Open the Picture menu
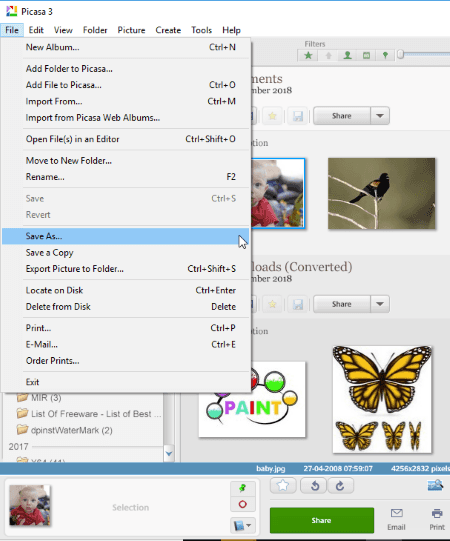 131,30
